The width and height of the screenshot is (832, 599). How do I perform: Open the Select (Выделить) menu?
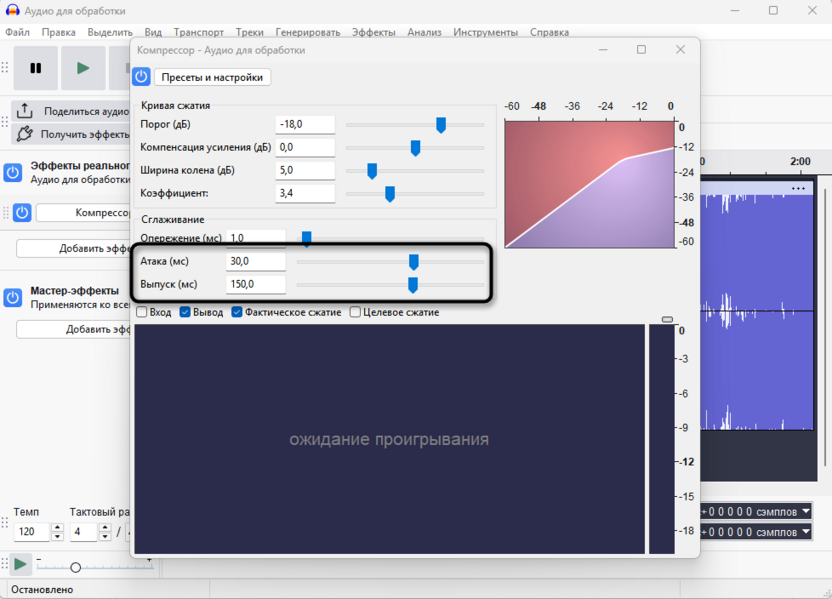click(110, 32)
